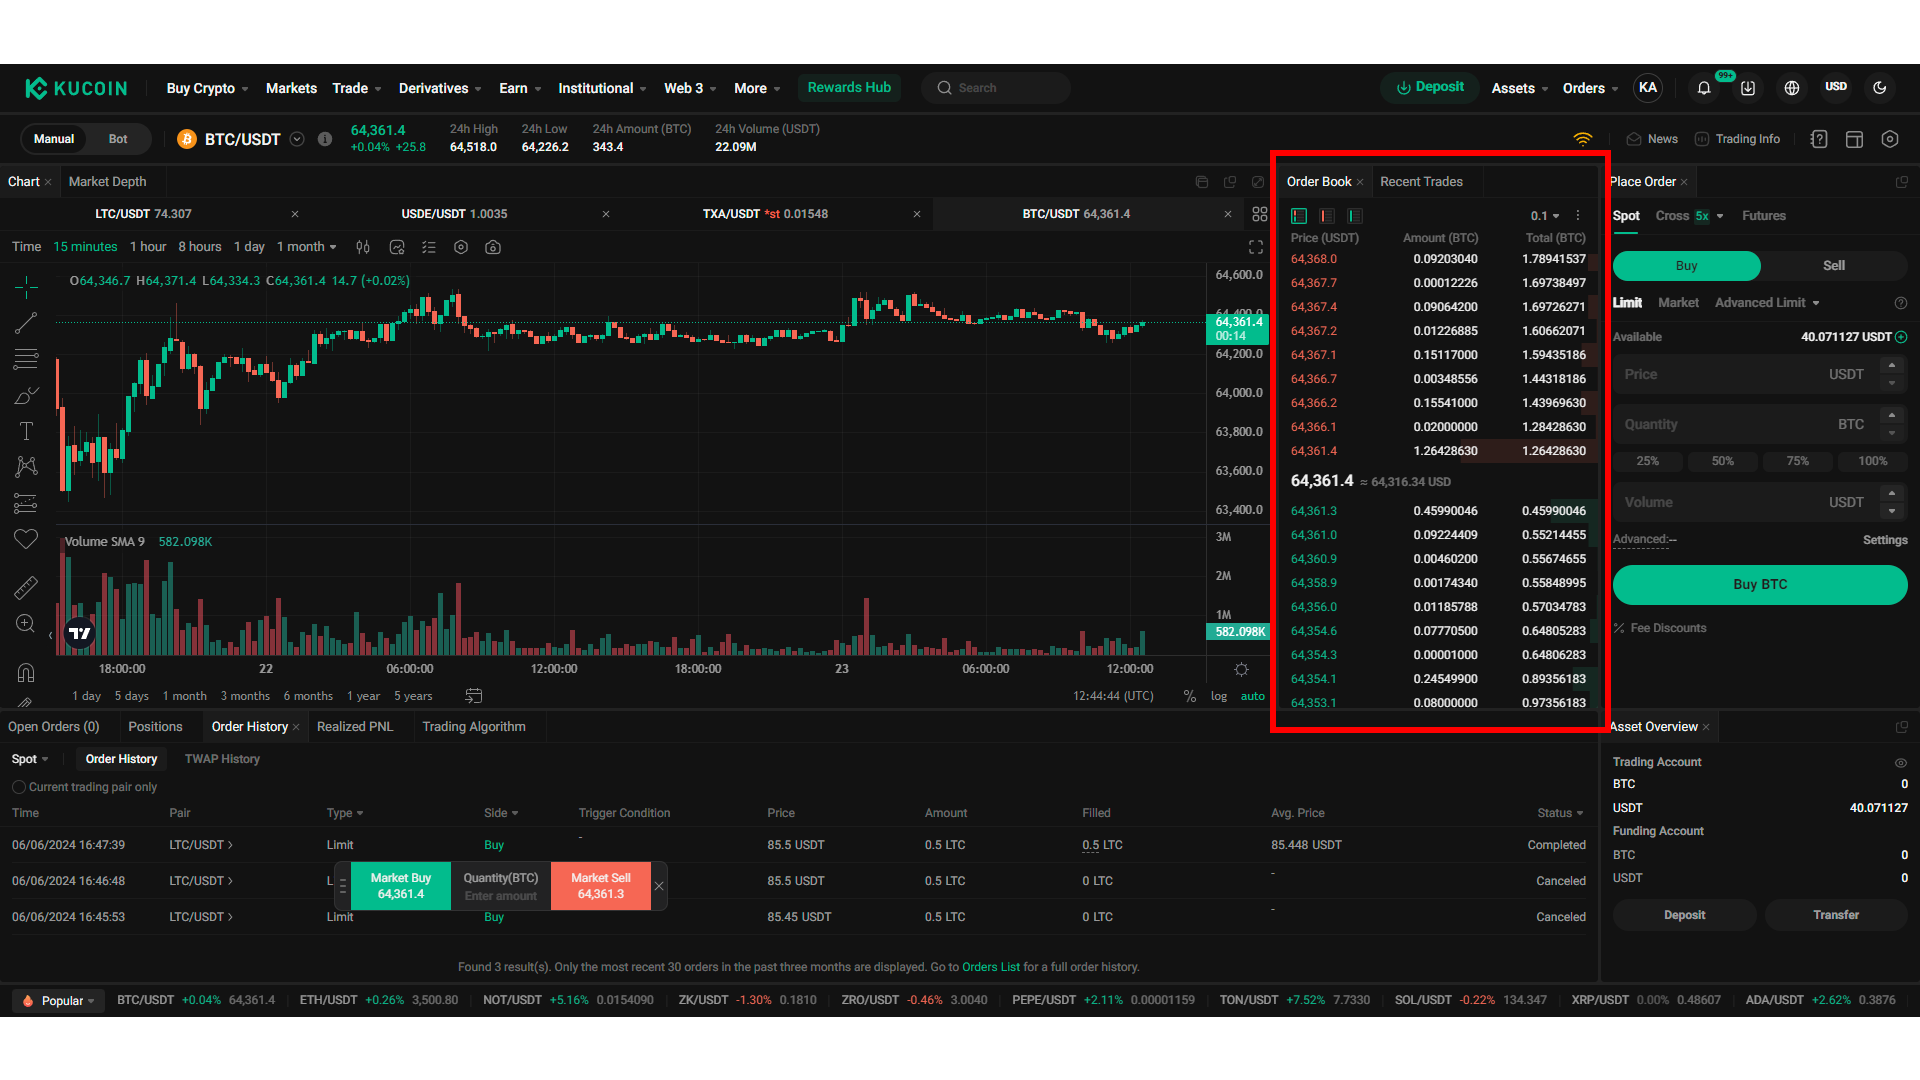Switch trading mode to Manual
The image size is (1920, 1080).
pyautogui.click(x=54, y=139)
